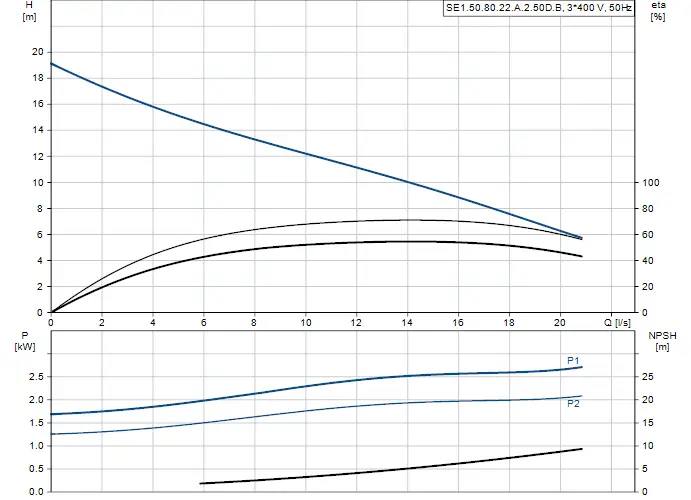The height and width of the screenshot is (500, 691).
Task: Click the P2 power curve label
Action: (x=573, y=404)
